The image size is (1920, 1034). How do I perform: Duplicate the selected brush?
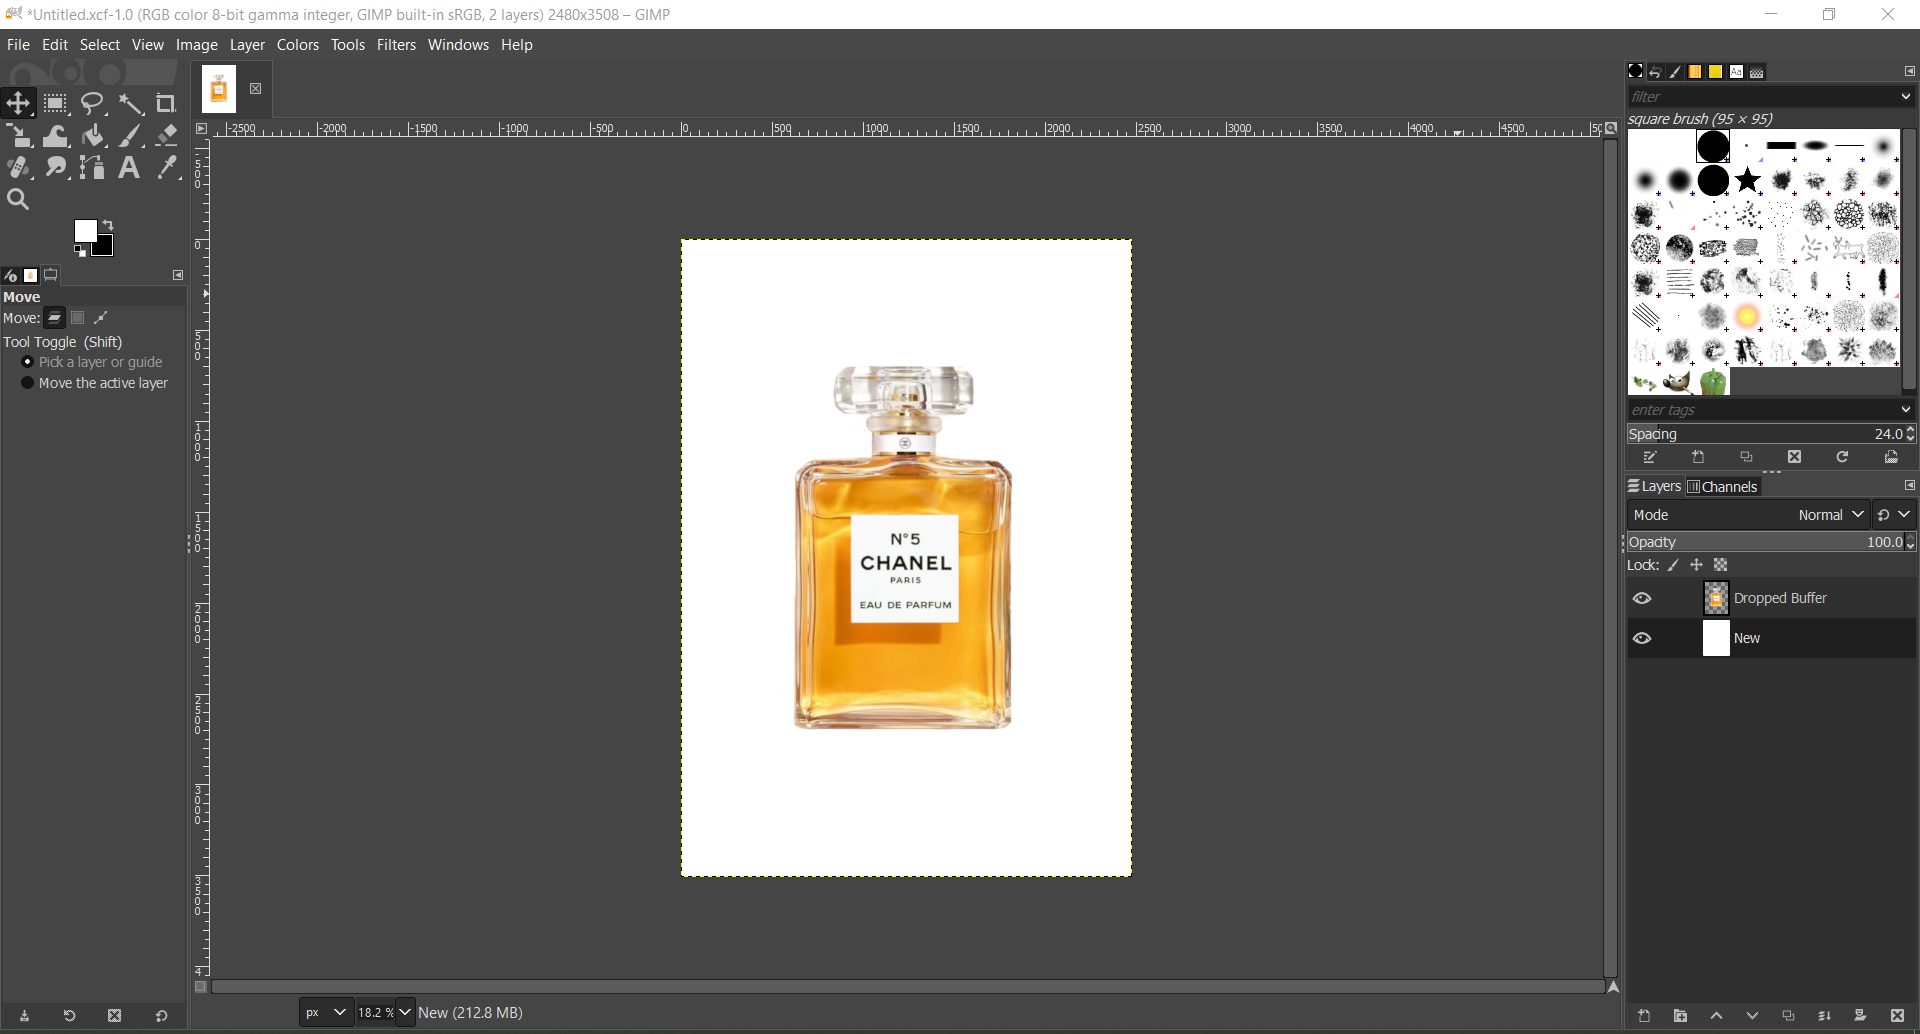(x=1747, y=458)
